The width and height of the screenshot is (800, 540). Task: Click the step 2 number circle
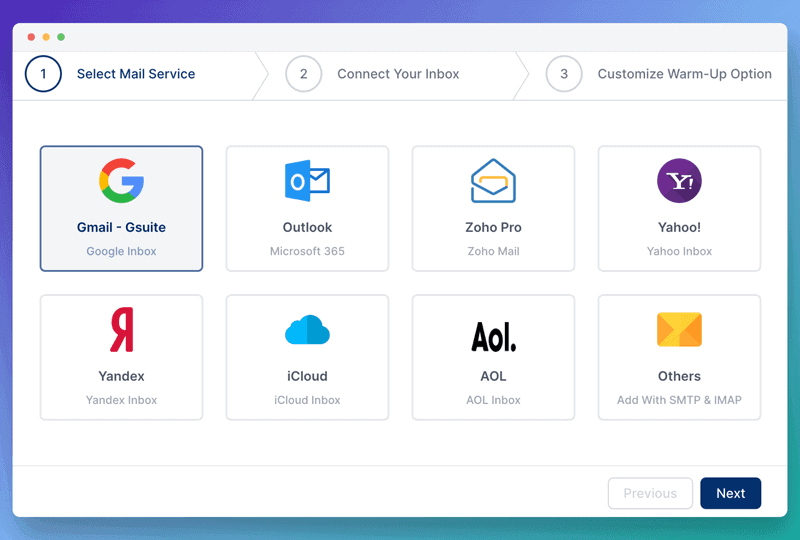(x=304, y=74)
